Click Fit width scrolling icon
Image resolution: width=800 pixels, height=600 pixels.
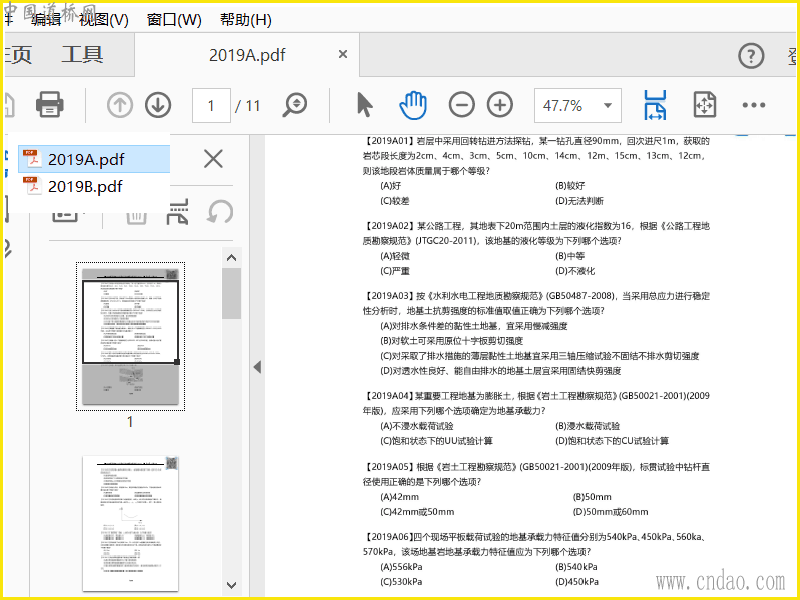point(655,105)
